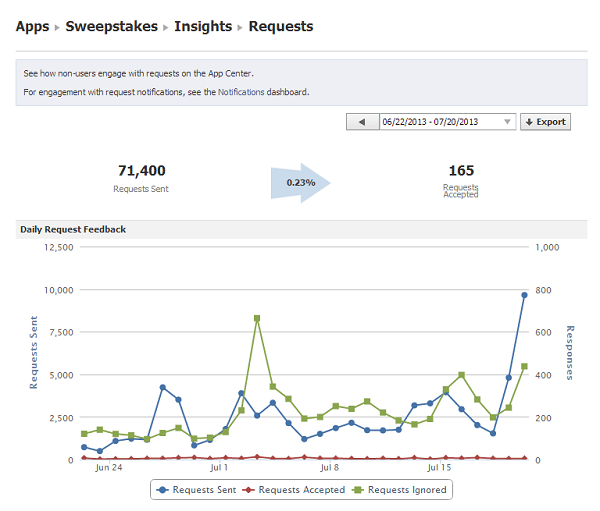The width and height of the screenshot is (600, 511).
Task: Navigate to Insights in the breadcrumb
Action: pyautogui.click(x=203, y=26)
